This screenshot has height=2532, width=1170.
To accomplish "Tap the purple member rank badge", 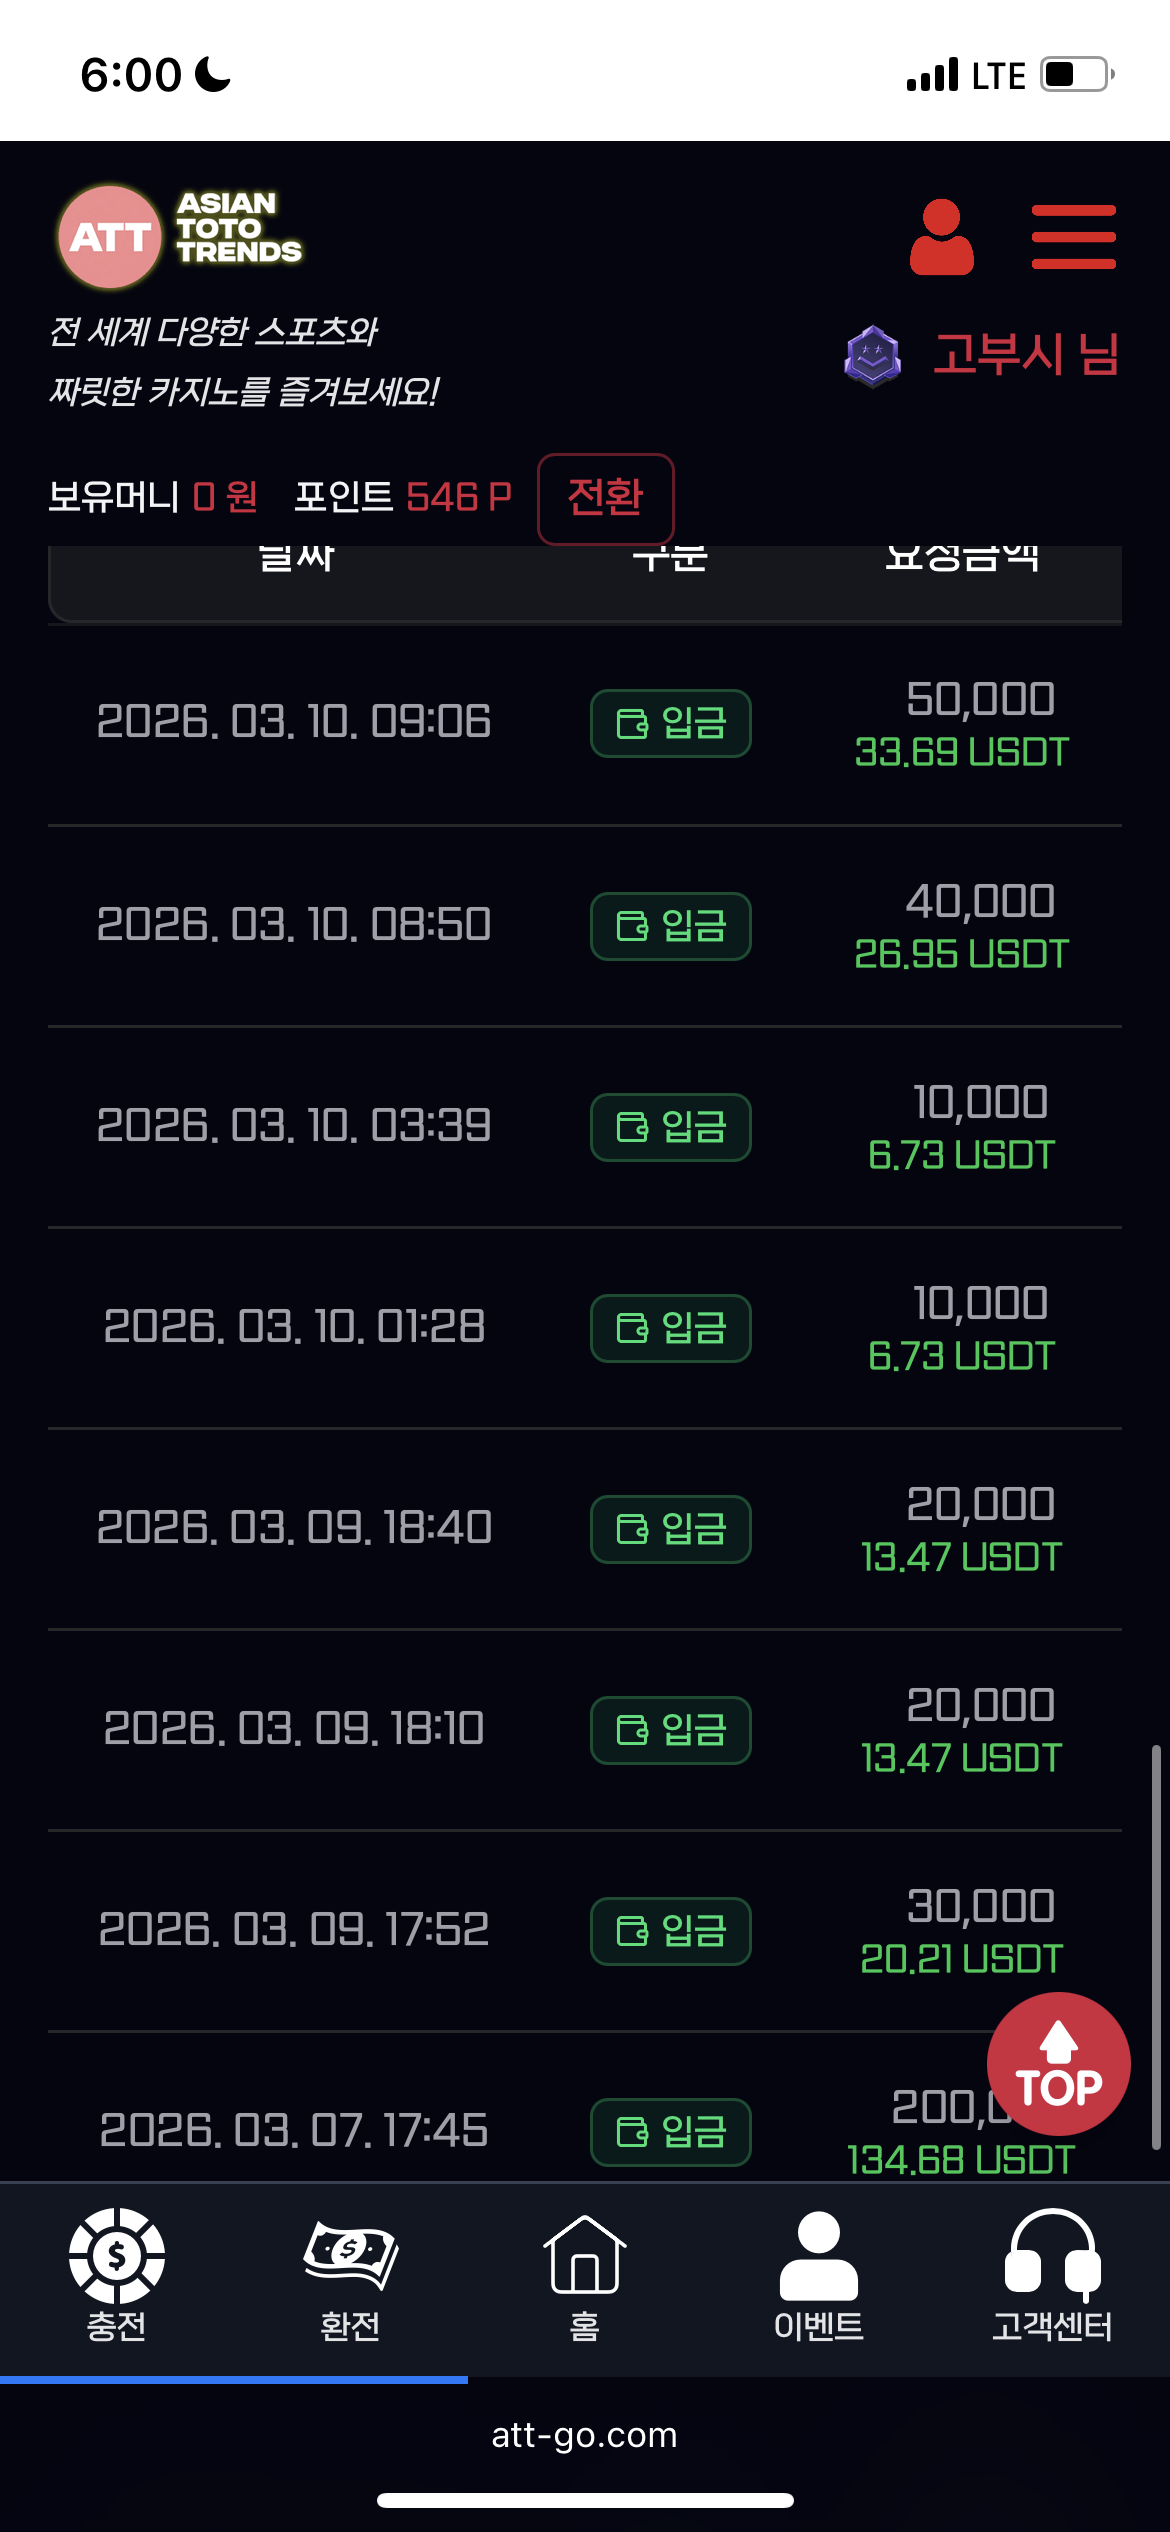I will click(872, 356).
